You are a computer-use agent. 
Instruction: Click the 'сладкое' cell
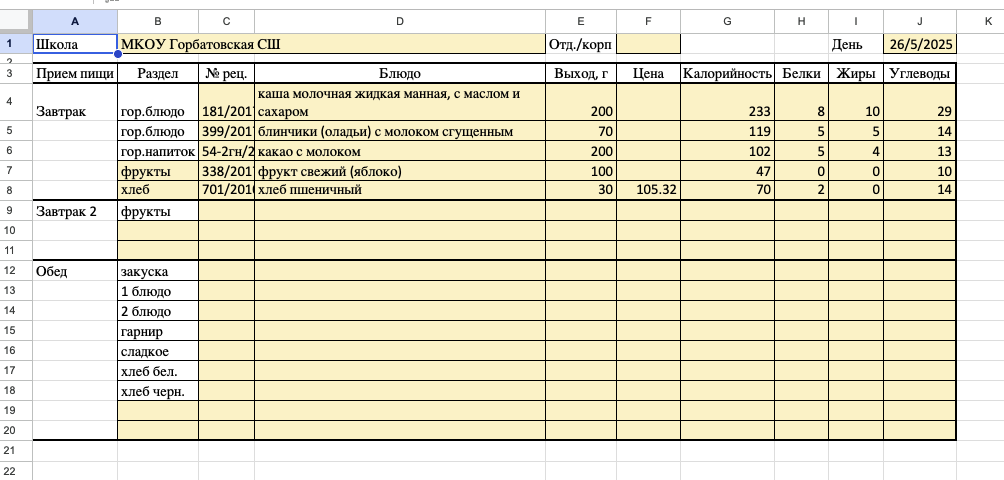(x=158, y=351)
